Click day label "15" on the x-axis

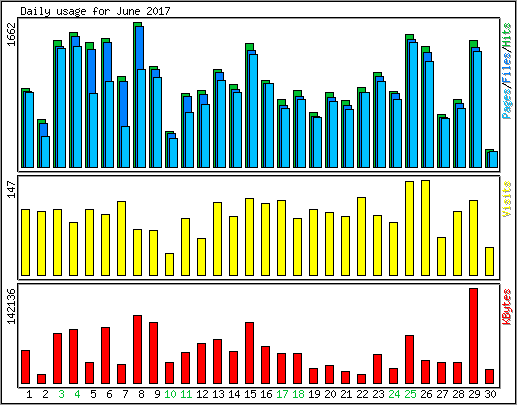pyautogui.click(x=250, y=394)
